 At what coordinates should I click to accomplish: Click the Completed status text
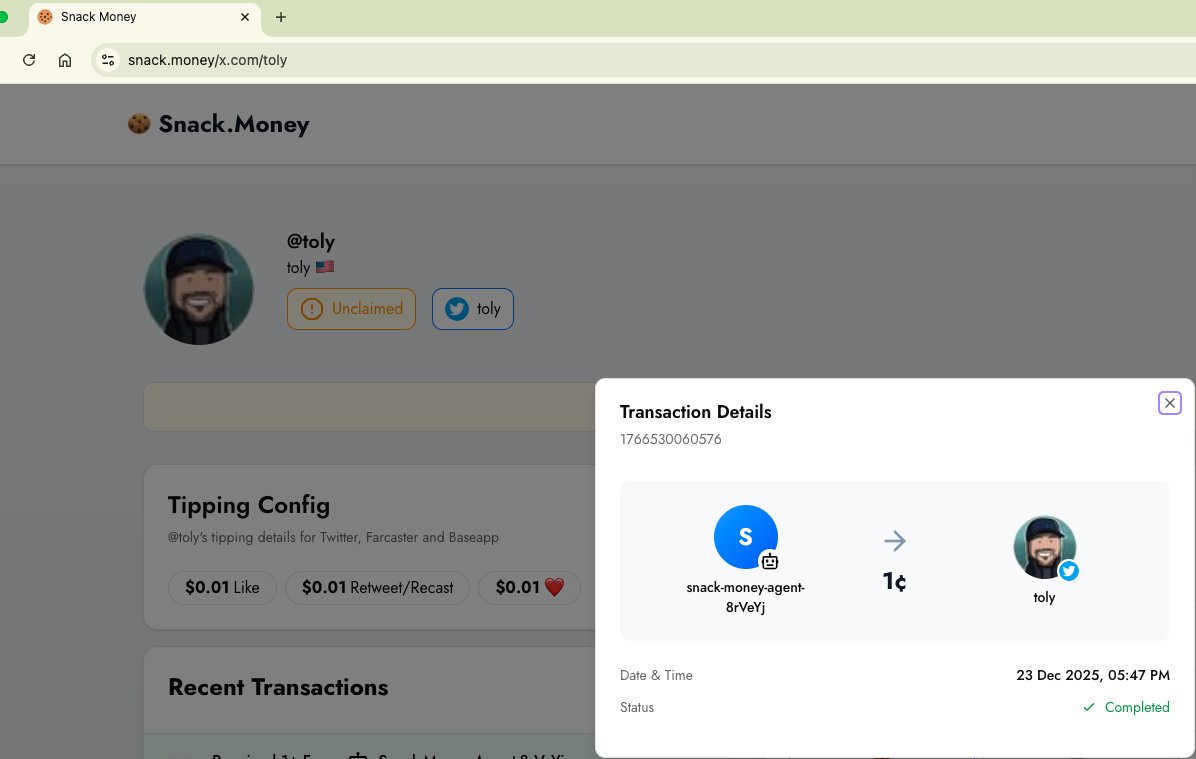coord(1137,707)
